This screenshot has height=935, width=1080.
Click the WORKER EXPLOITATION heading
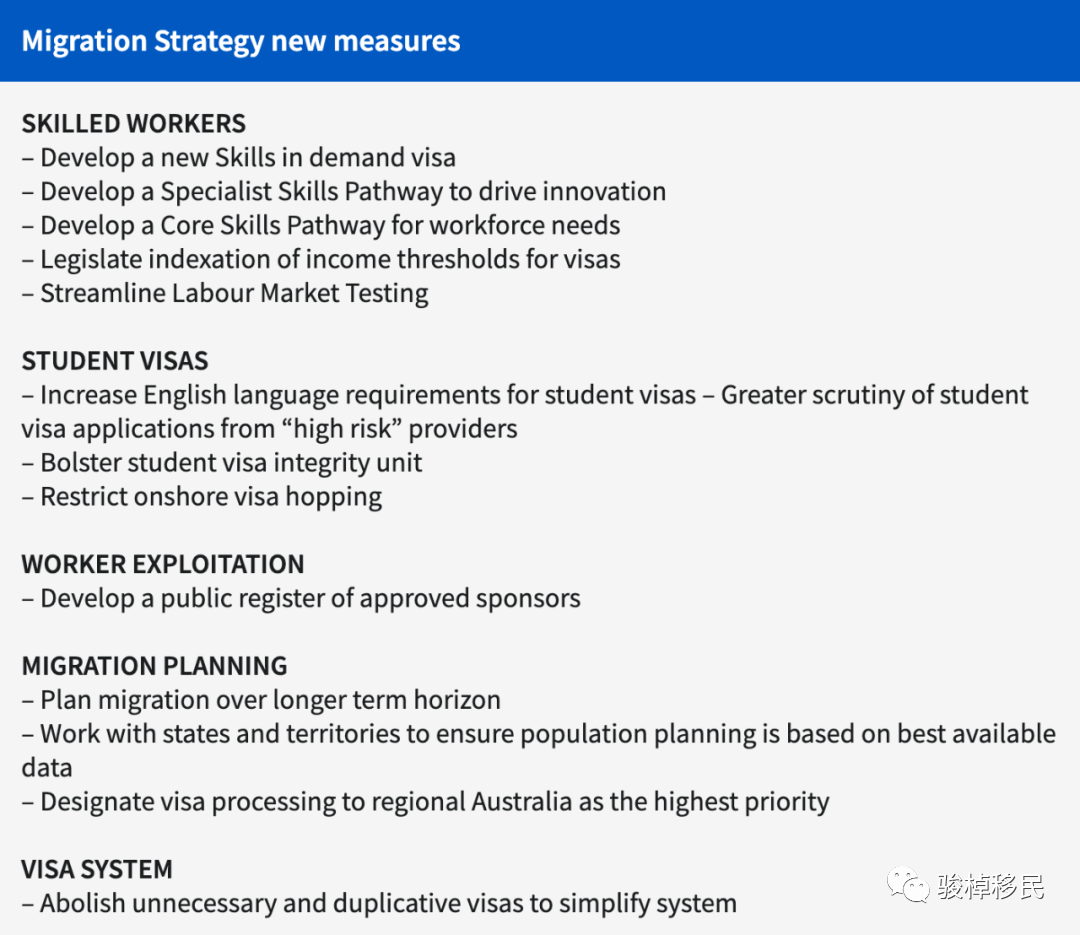tap(163, 564)
